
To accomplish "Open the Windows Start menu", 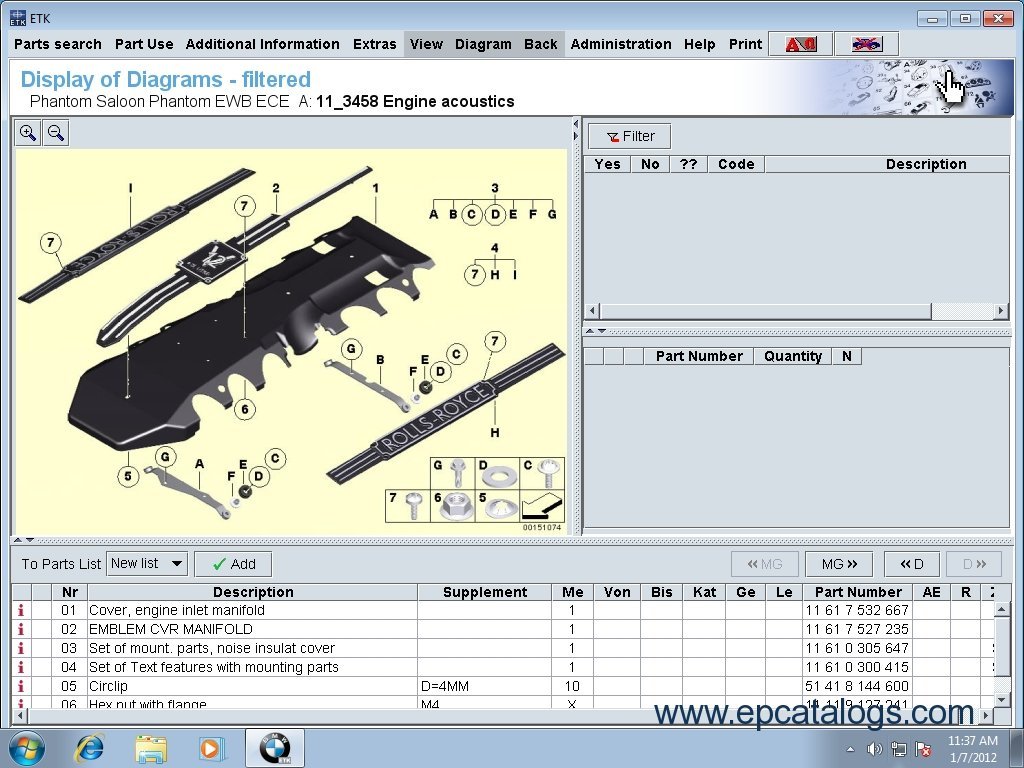I will point(26,748).
